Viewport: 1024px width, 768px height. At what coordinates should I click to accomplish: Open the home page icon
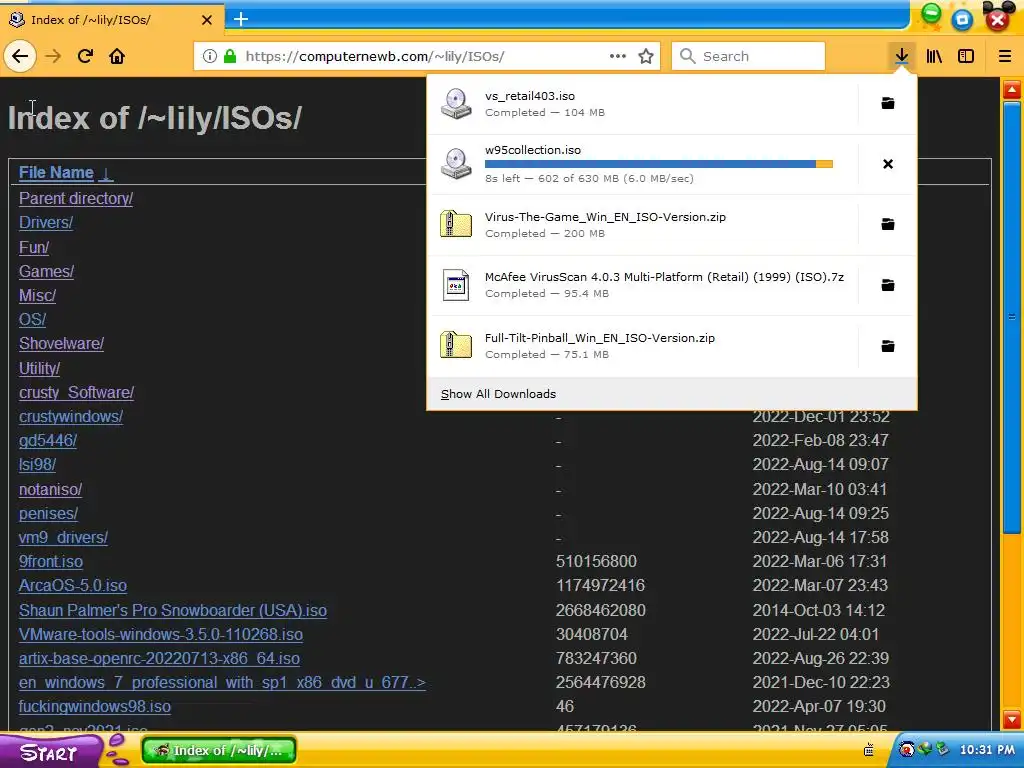point(117,56)
